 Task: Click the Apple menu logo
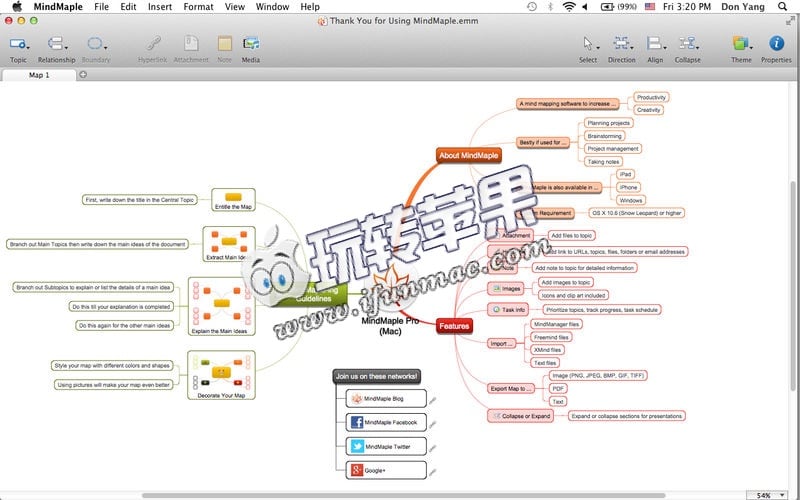(17, 7)
